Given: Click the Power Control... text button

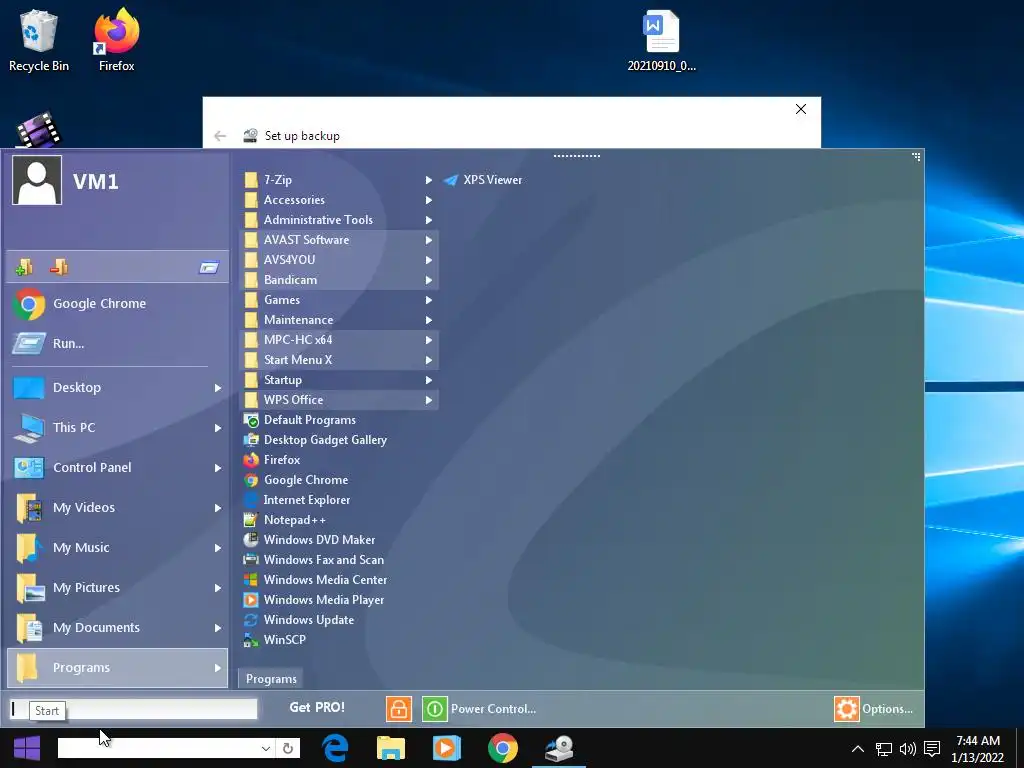Looking at the screenshot, I should coord(493,709).
